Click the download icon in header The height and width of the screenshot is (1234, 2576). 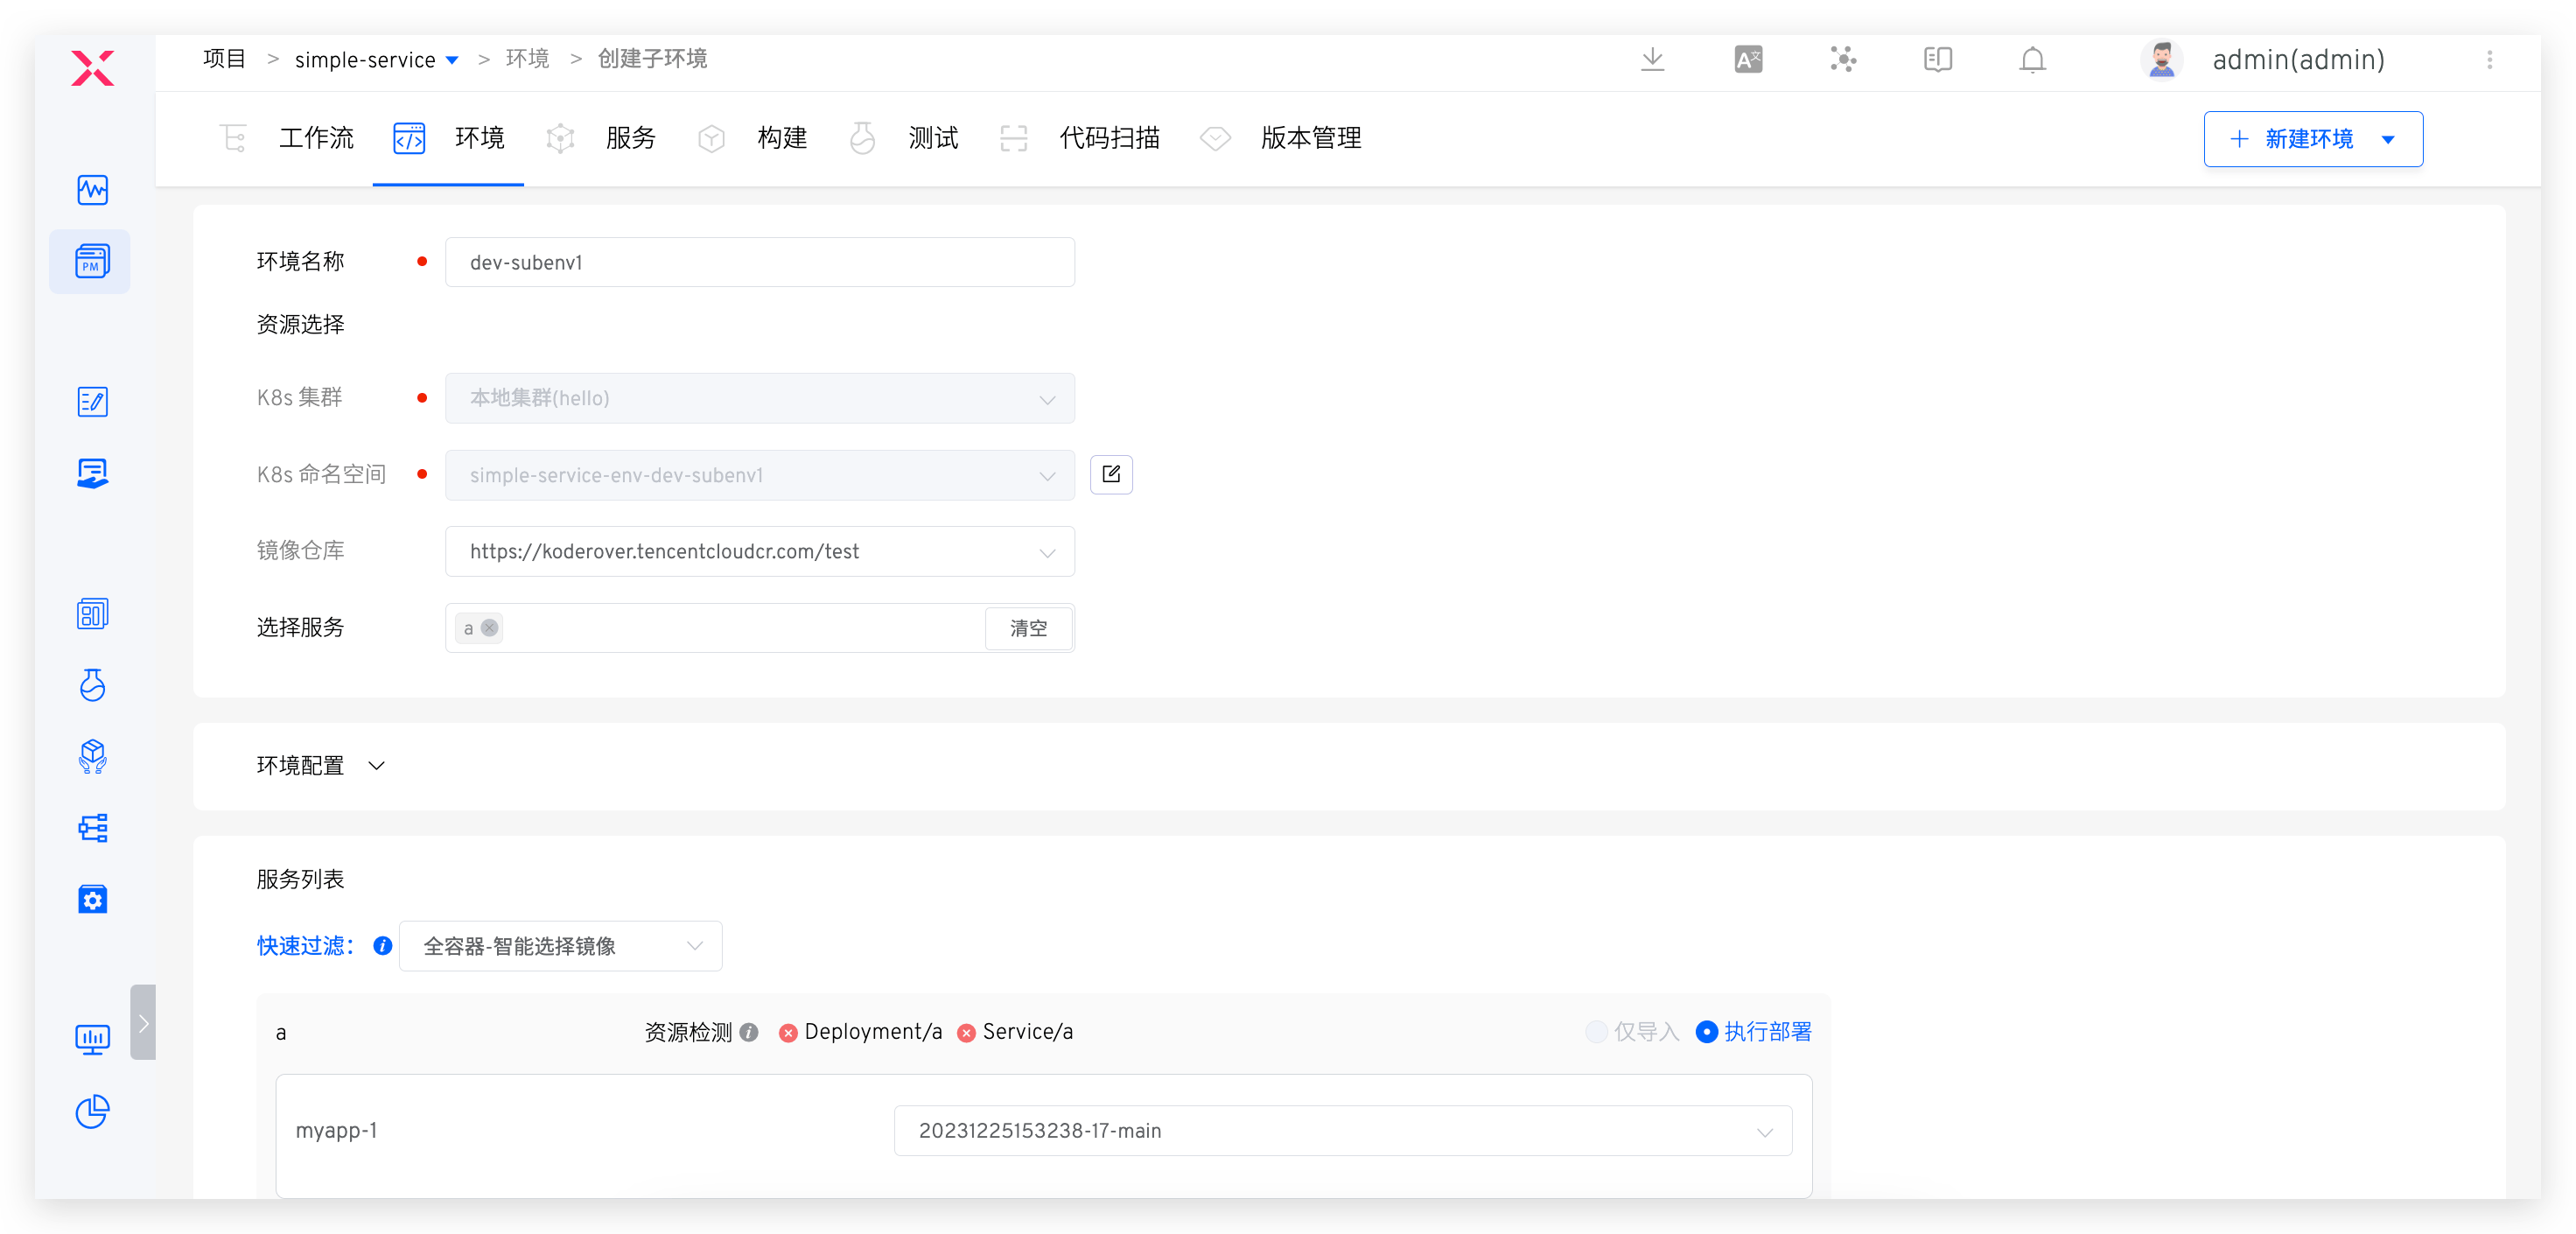[x=1653, y=59]
